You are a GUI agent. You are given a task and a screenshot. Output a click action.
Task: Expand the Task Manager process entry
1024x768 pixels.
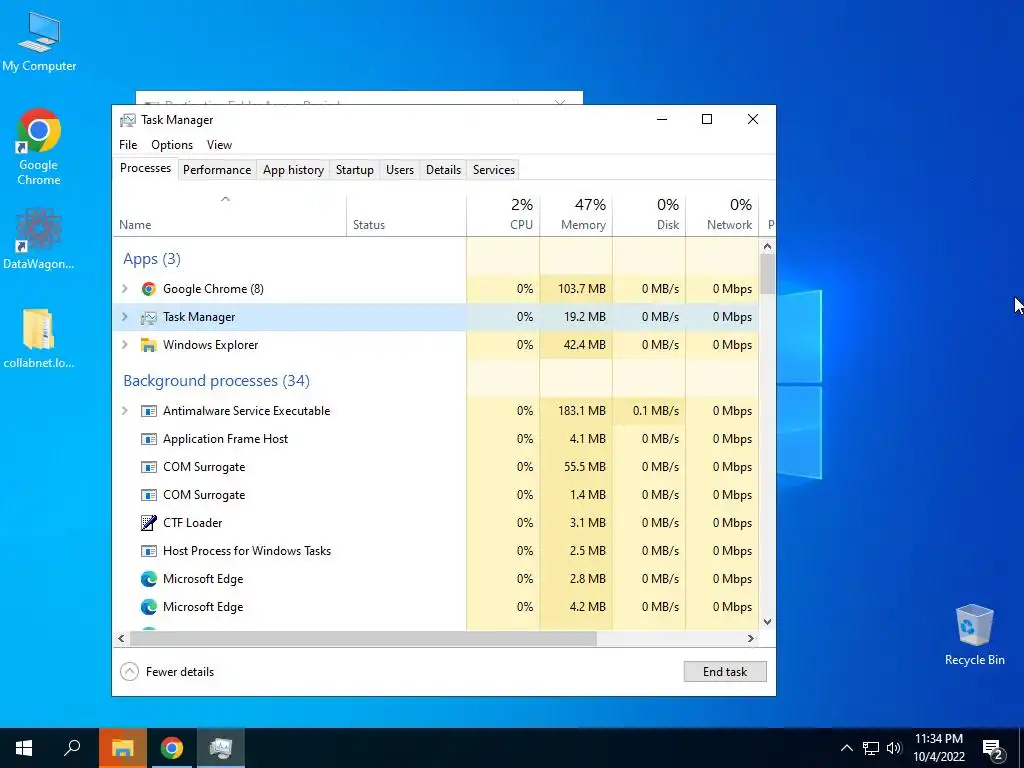pyautogui.click(x=125, y=317)
